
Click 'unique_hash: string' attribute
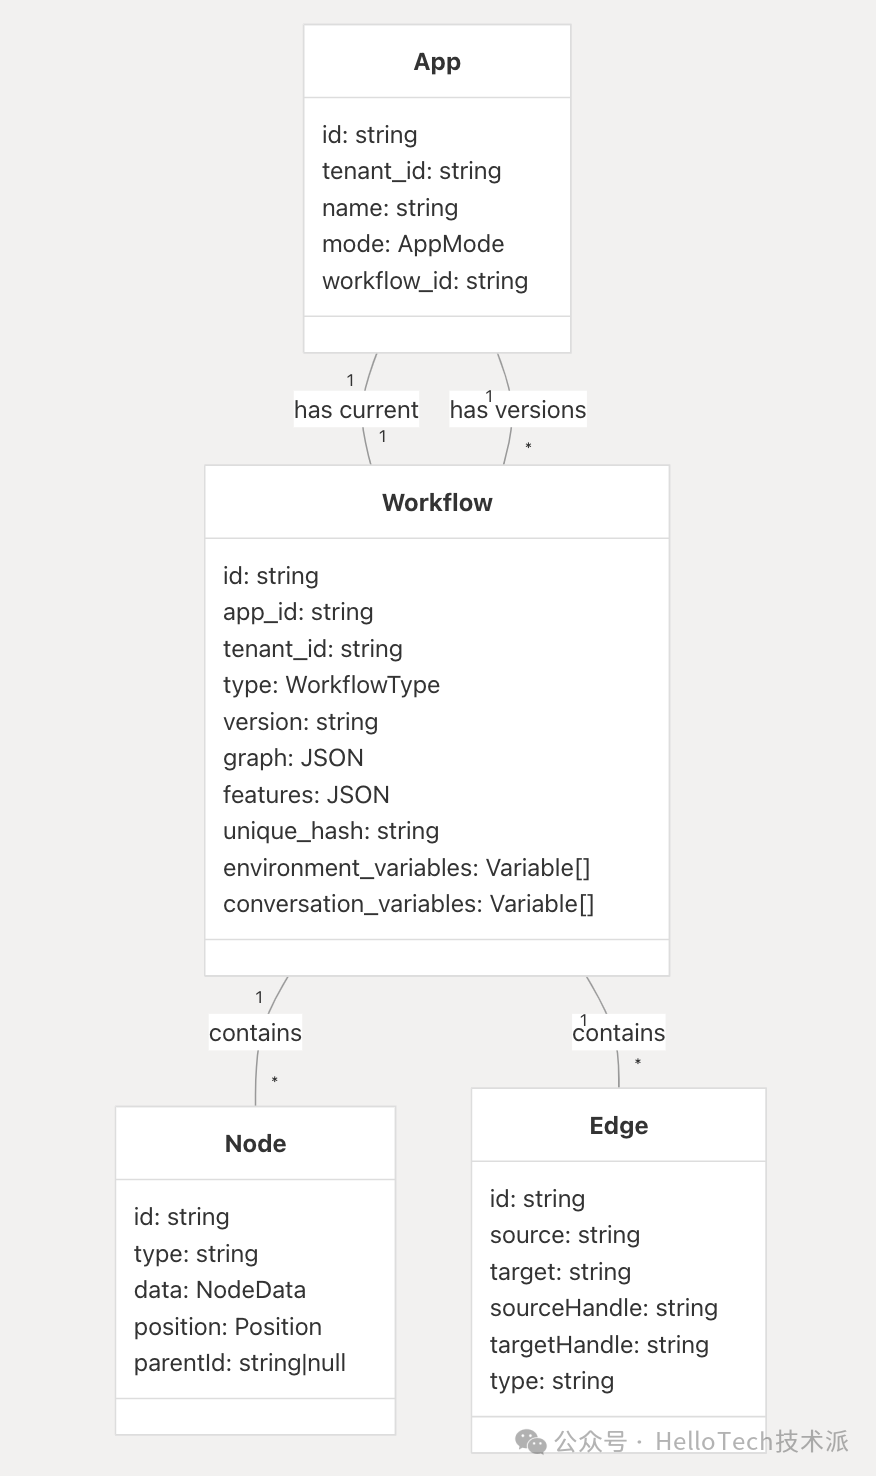click(331, 831)
